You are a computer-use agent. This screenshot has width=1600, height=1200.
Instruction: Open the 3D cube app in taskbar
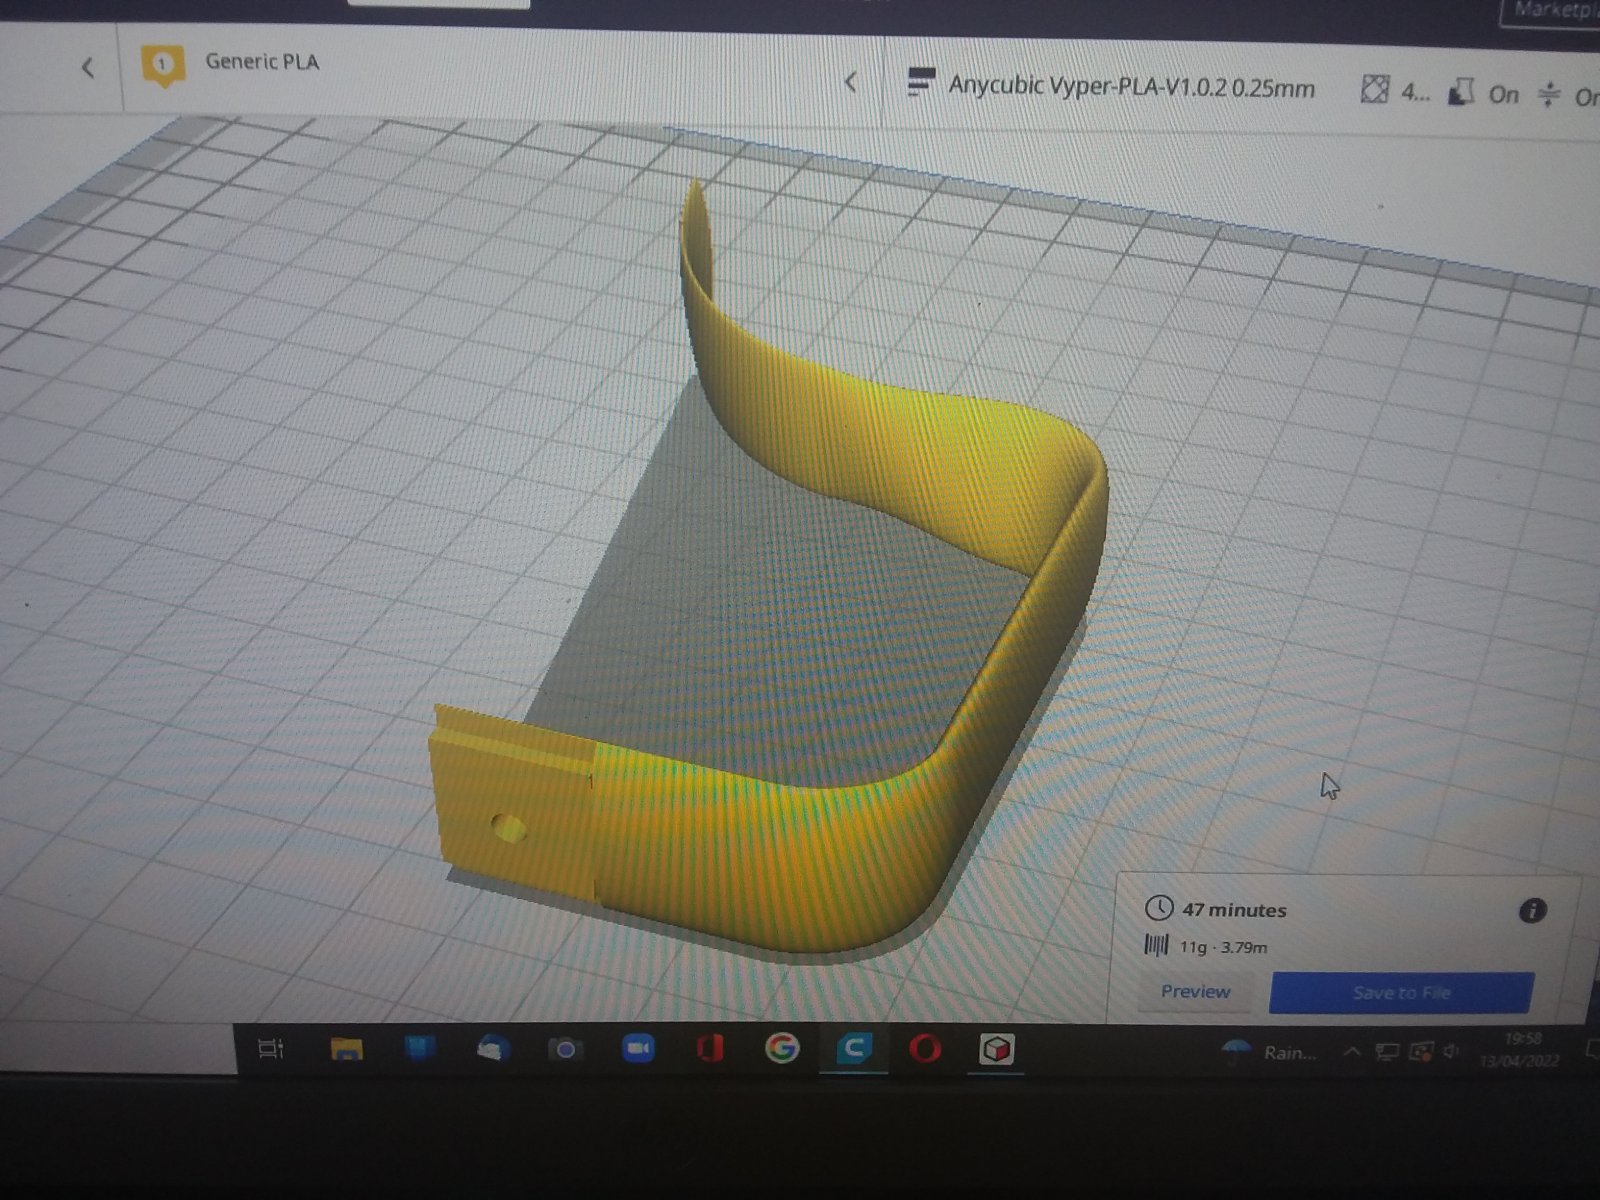coord(997,1049)
